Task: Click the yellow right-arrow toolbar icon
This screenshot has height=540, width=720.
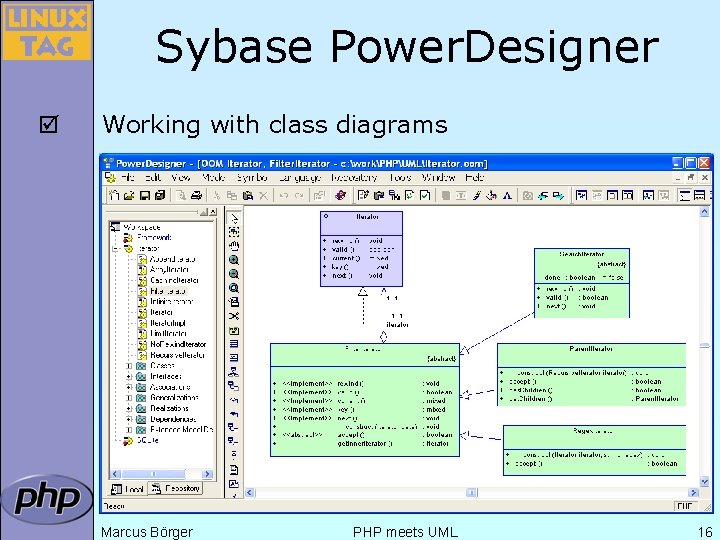Action: (x=558, y=196)
